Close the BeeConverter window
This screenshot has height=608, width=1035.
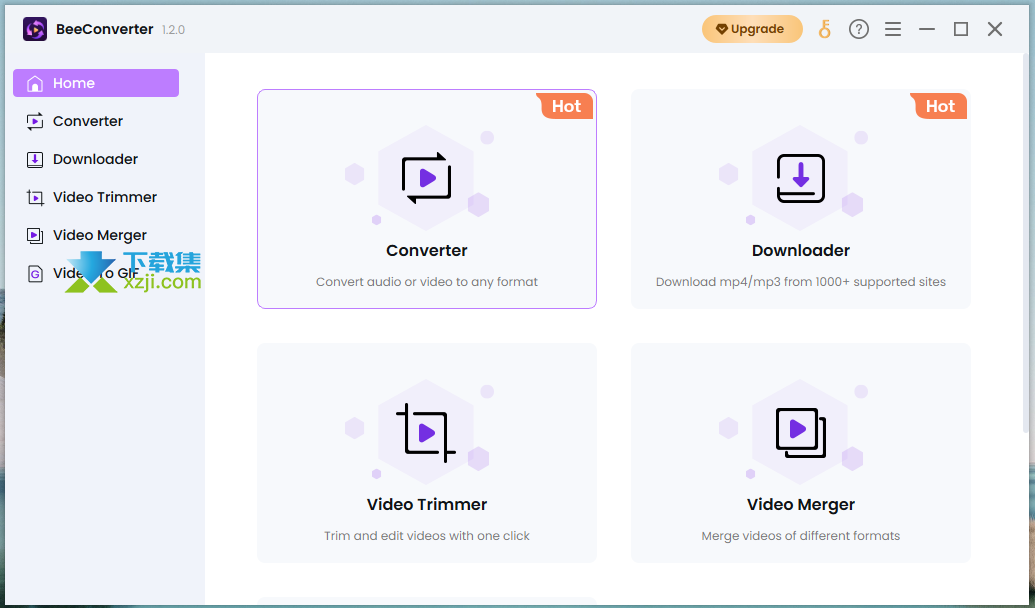pyautogui.click(x=995, y=29)
